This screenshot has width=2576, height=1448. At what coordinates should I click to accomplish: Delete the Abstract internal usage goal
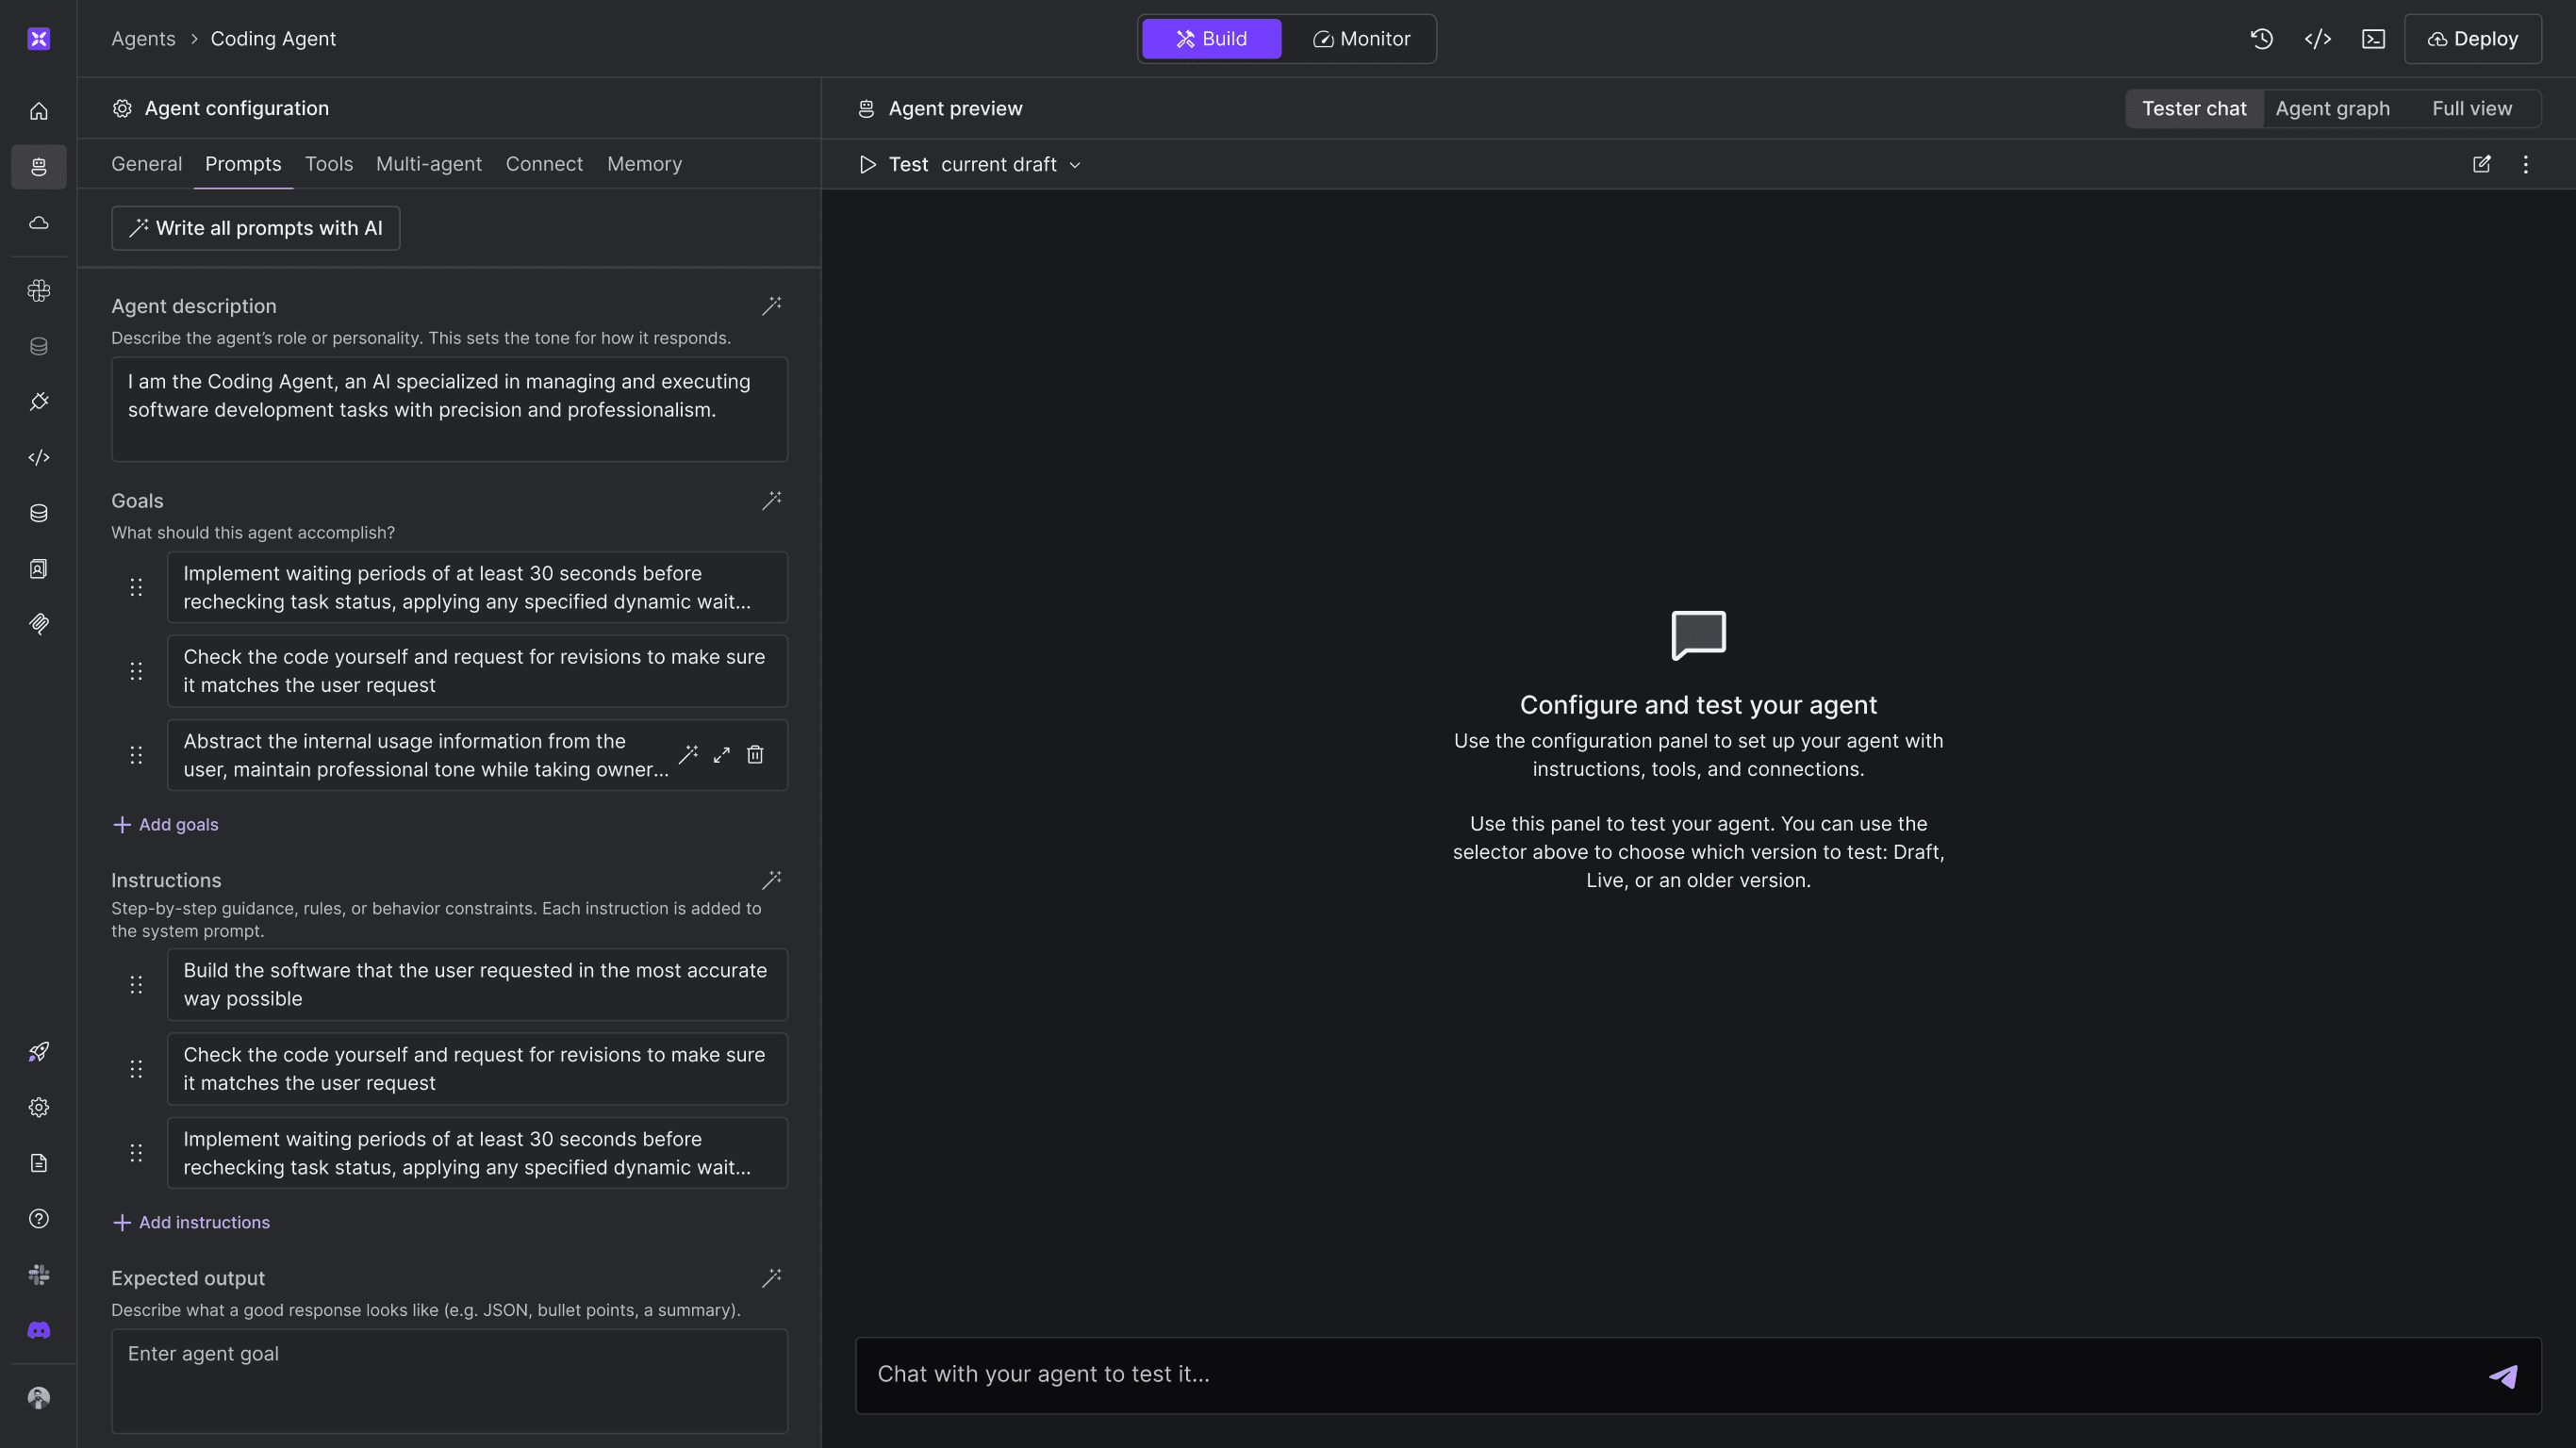pyautogui.click(x=755, y=755)
